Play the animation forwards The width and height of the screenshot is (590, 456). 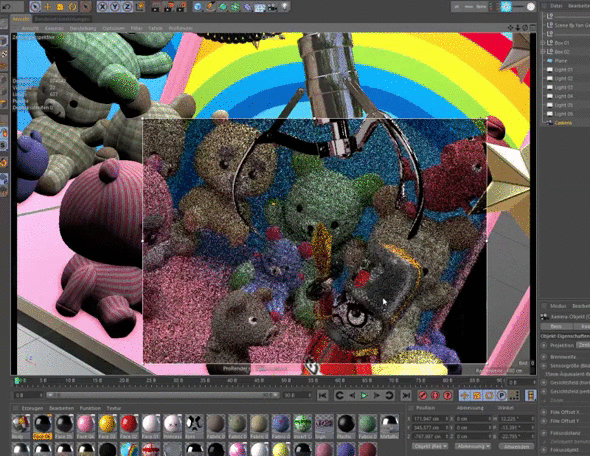click(x=364, y=395)
